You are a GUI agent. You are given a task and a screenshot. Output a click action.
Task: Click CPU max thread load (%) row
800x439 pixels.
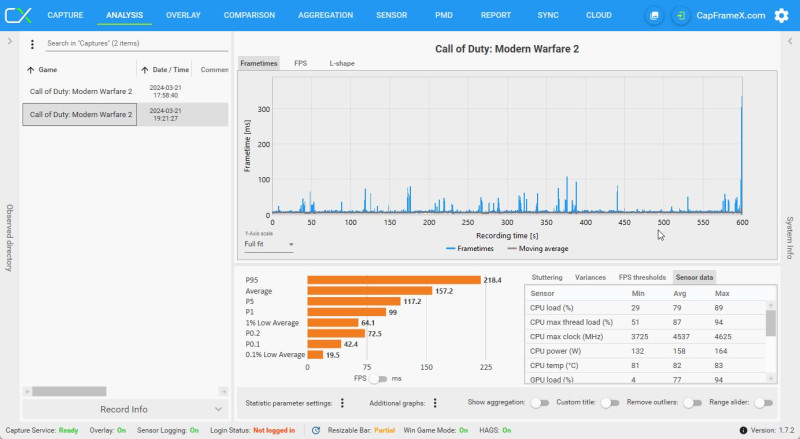click(645, 322)
